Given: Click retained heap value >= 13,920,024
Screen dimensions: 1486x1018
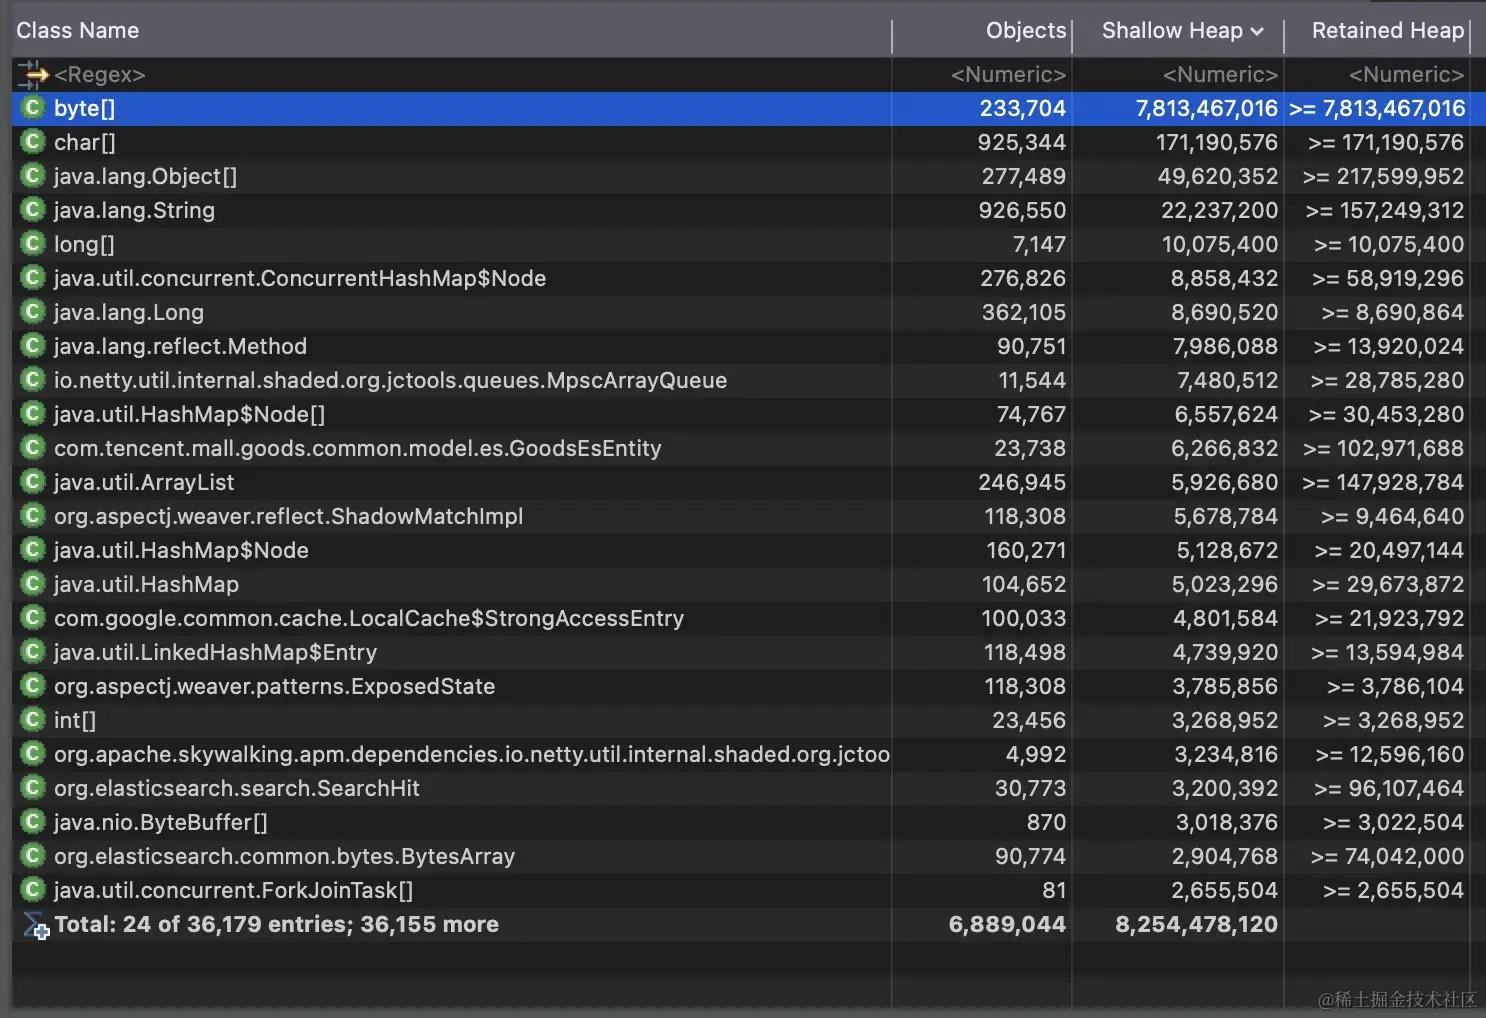Looking at the screenshot, I should (x=1388, y=347).
